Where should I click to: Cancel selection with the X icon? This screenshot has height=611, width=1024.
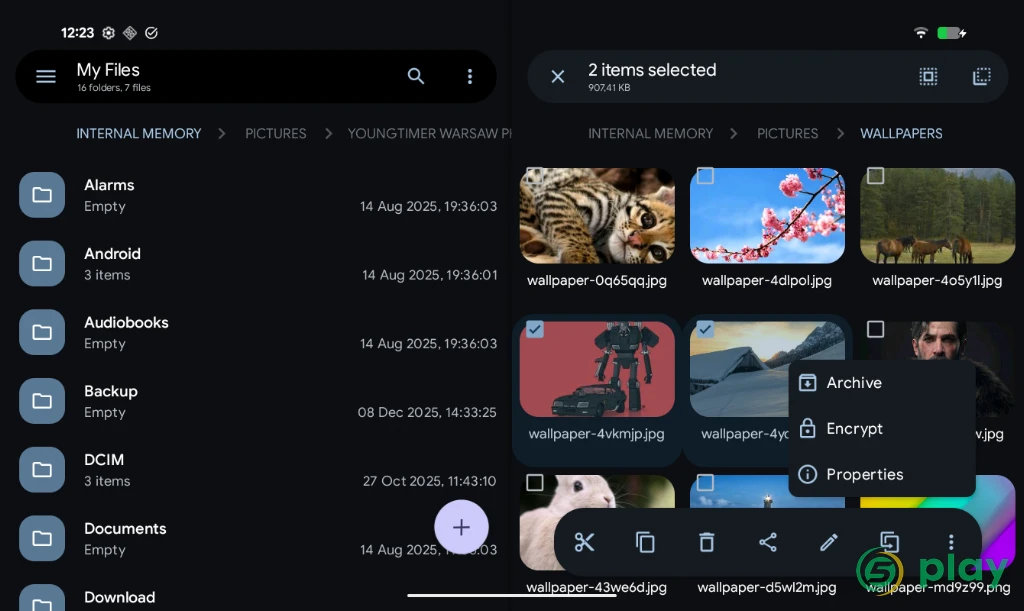pyautogui.click(x=558, y=76)
